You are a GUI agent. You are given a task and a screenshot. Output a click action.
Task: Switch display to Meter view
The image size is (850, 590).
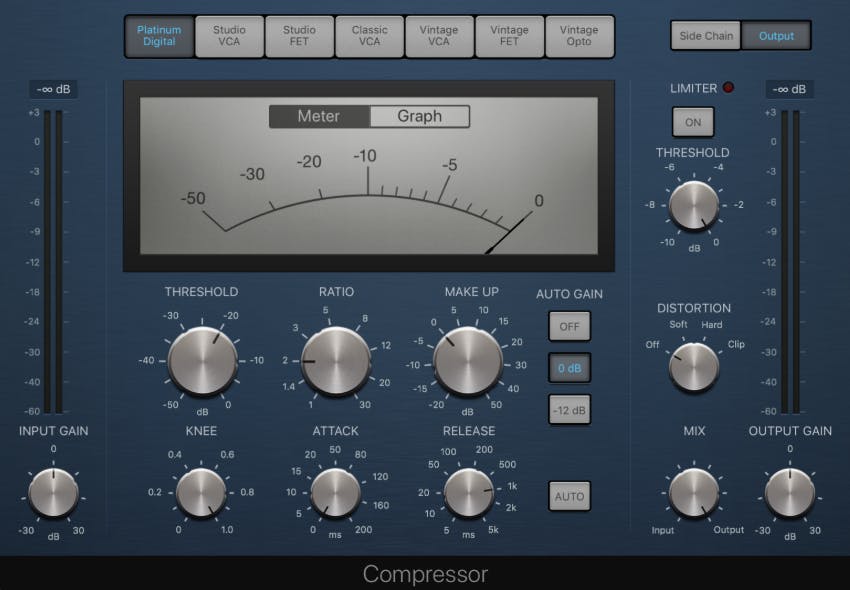319,116
